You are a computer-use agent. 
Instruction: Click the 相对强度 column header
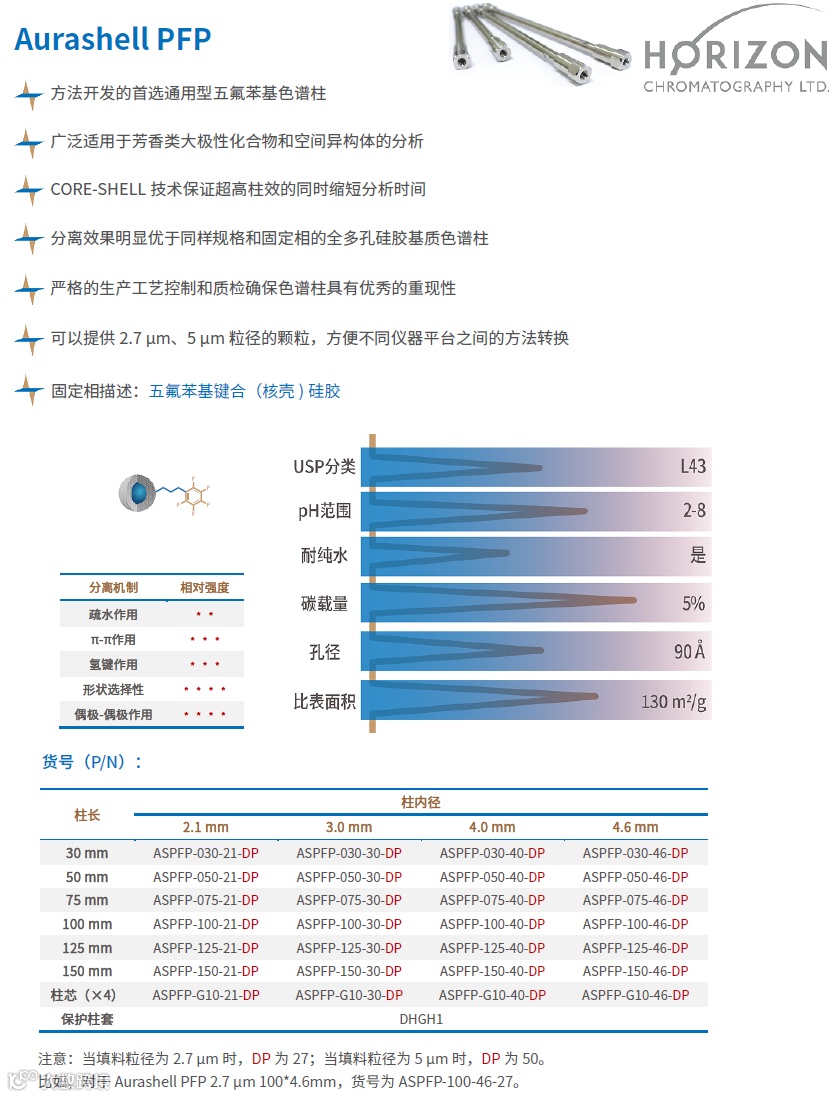pos(204,588)
